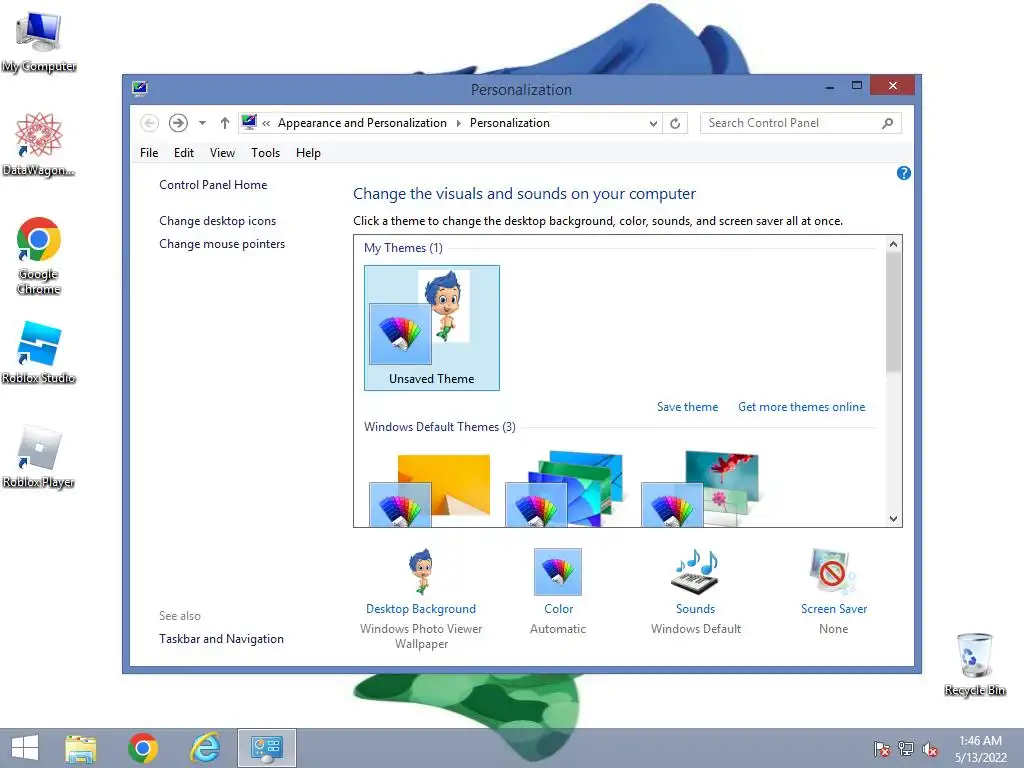Open the Edit menu

[x=184, y=153]
